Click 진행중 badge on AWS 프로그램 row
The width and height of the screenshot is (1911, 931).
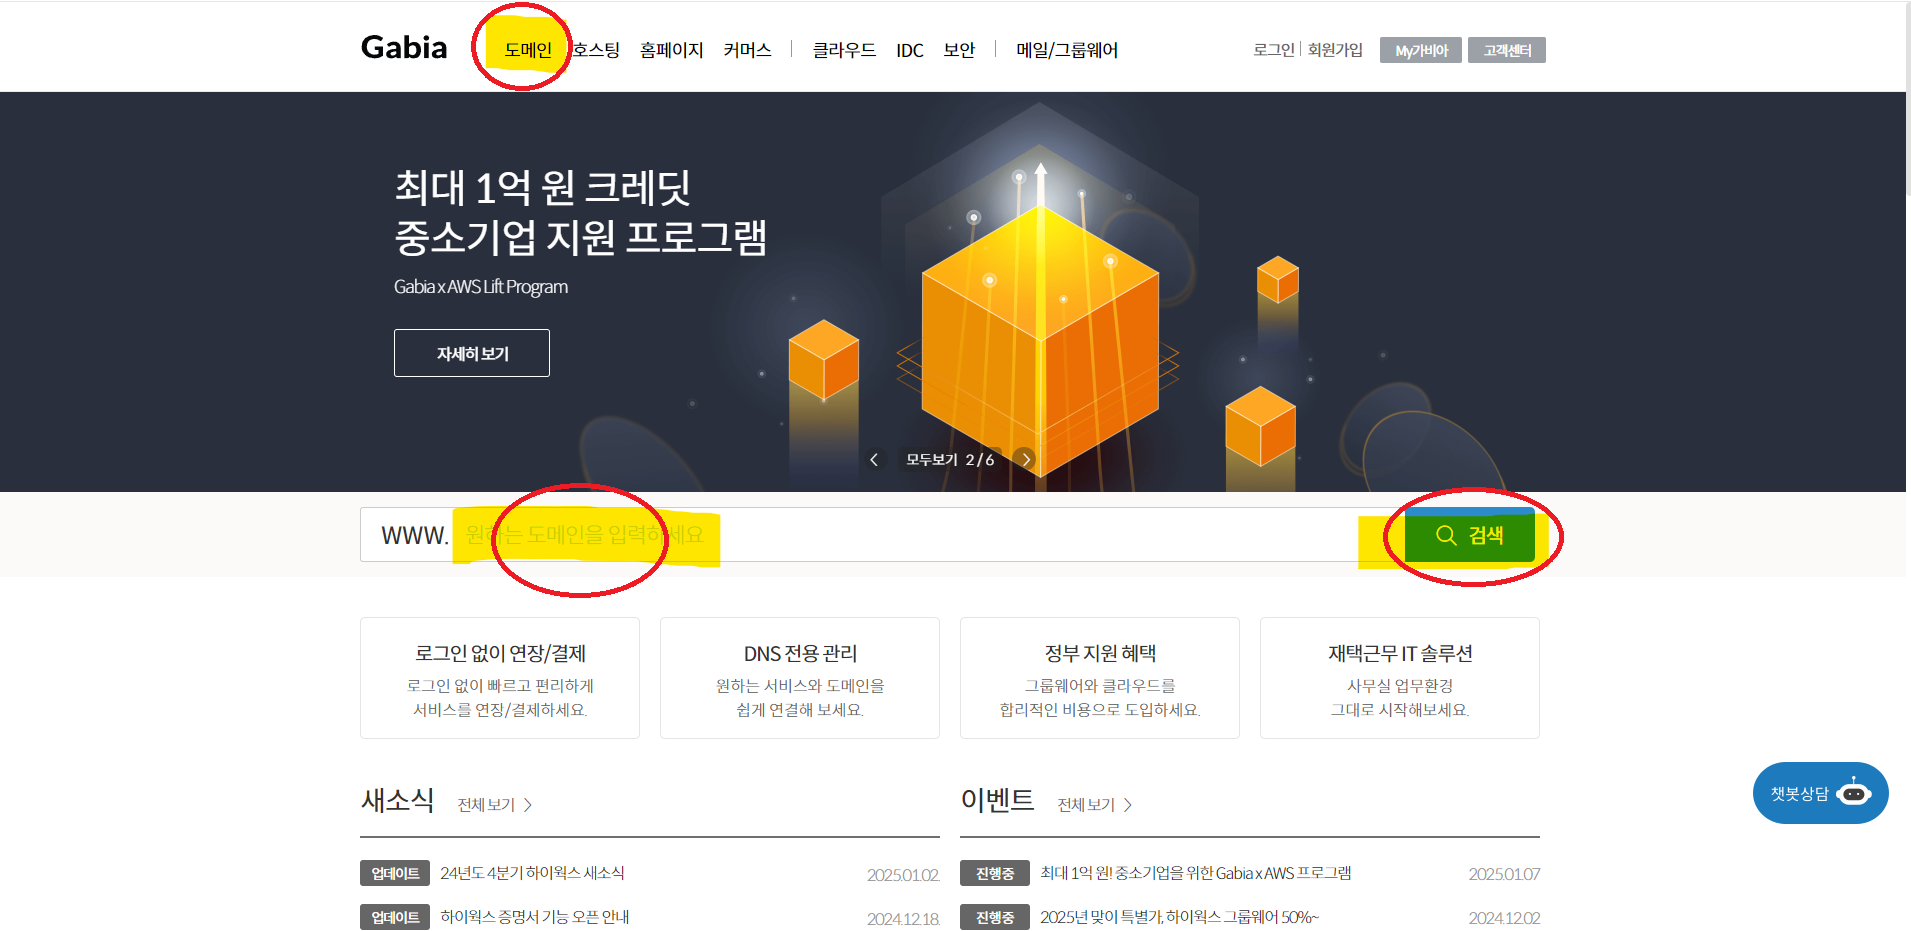[995, 873]
